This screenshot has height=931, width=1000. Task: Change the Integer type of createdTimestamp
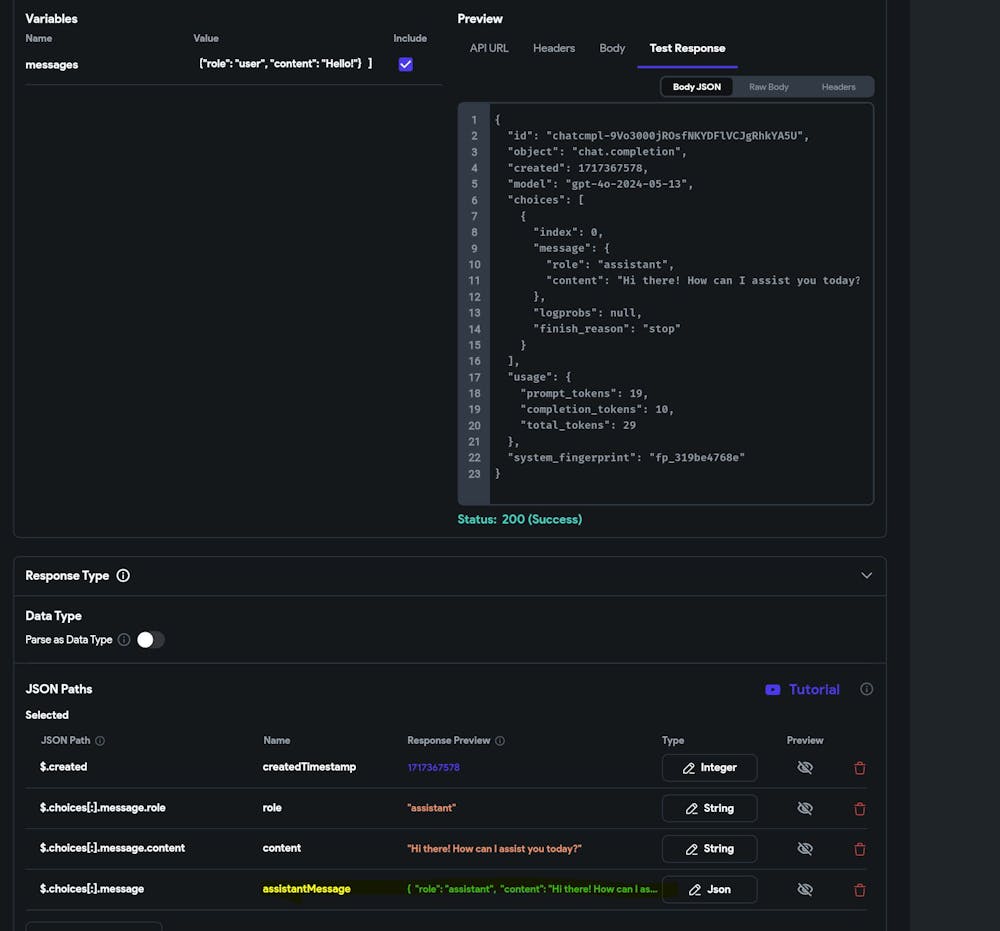click(x=709, y=768)
